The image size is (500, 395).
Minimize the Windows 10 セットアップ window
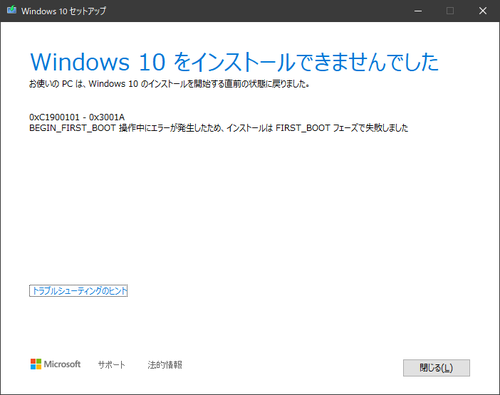point(418,11)
